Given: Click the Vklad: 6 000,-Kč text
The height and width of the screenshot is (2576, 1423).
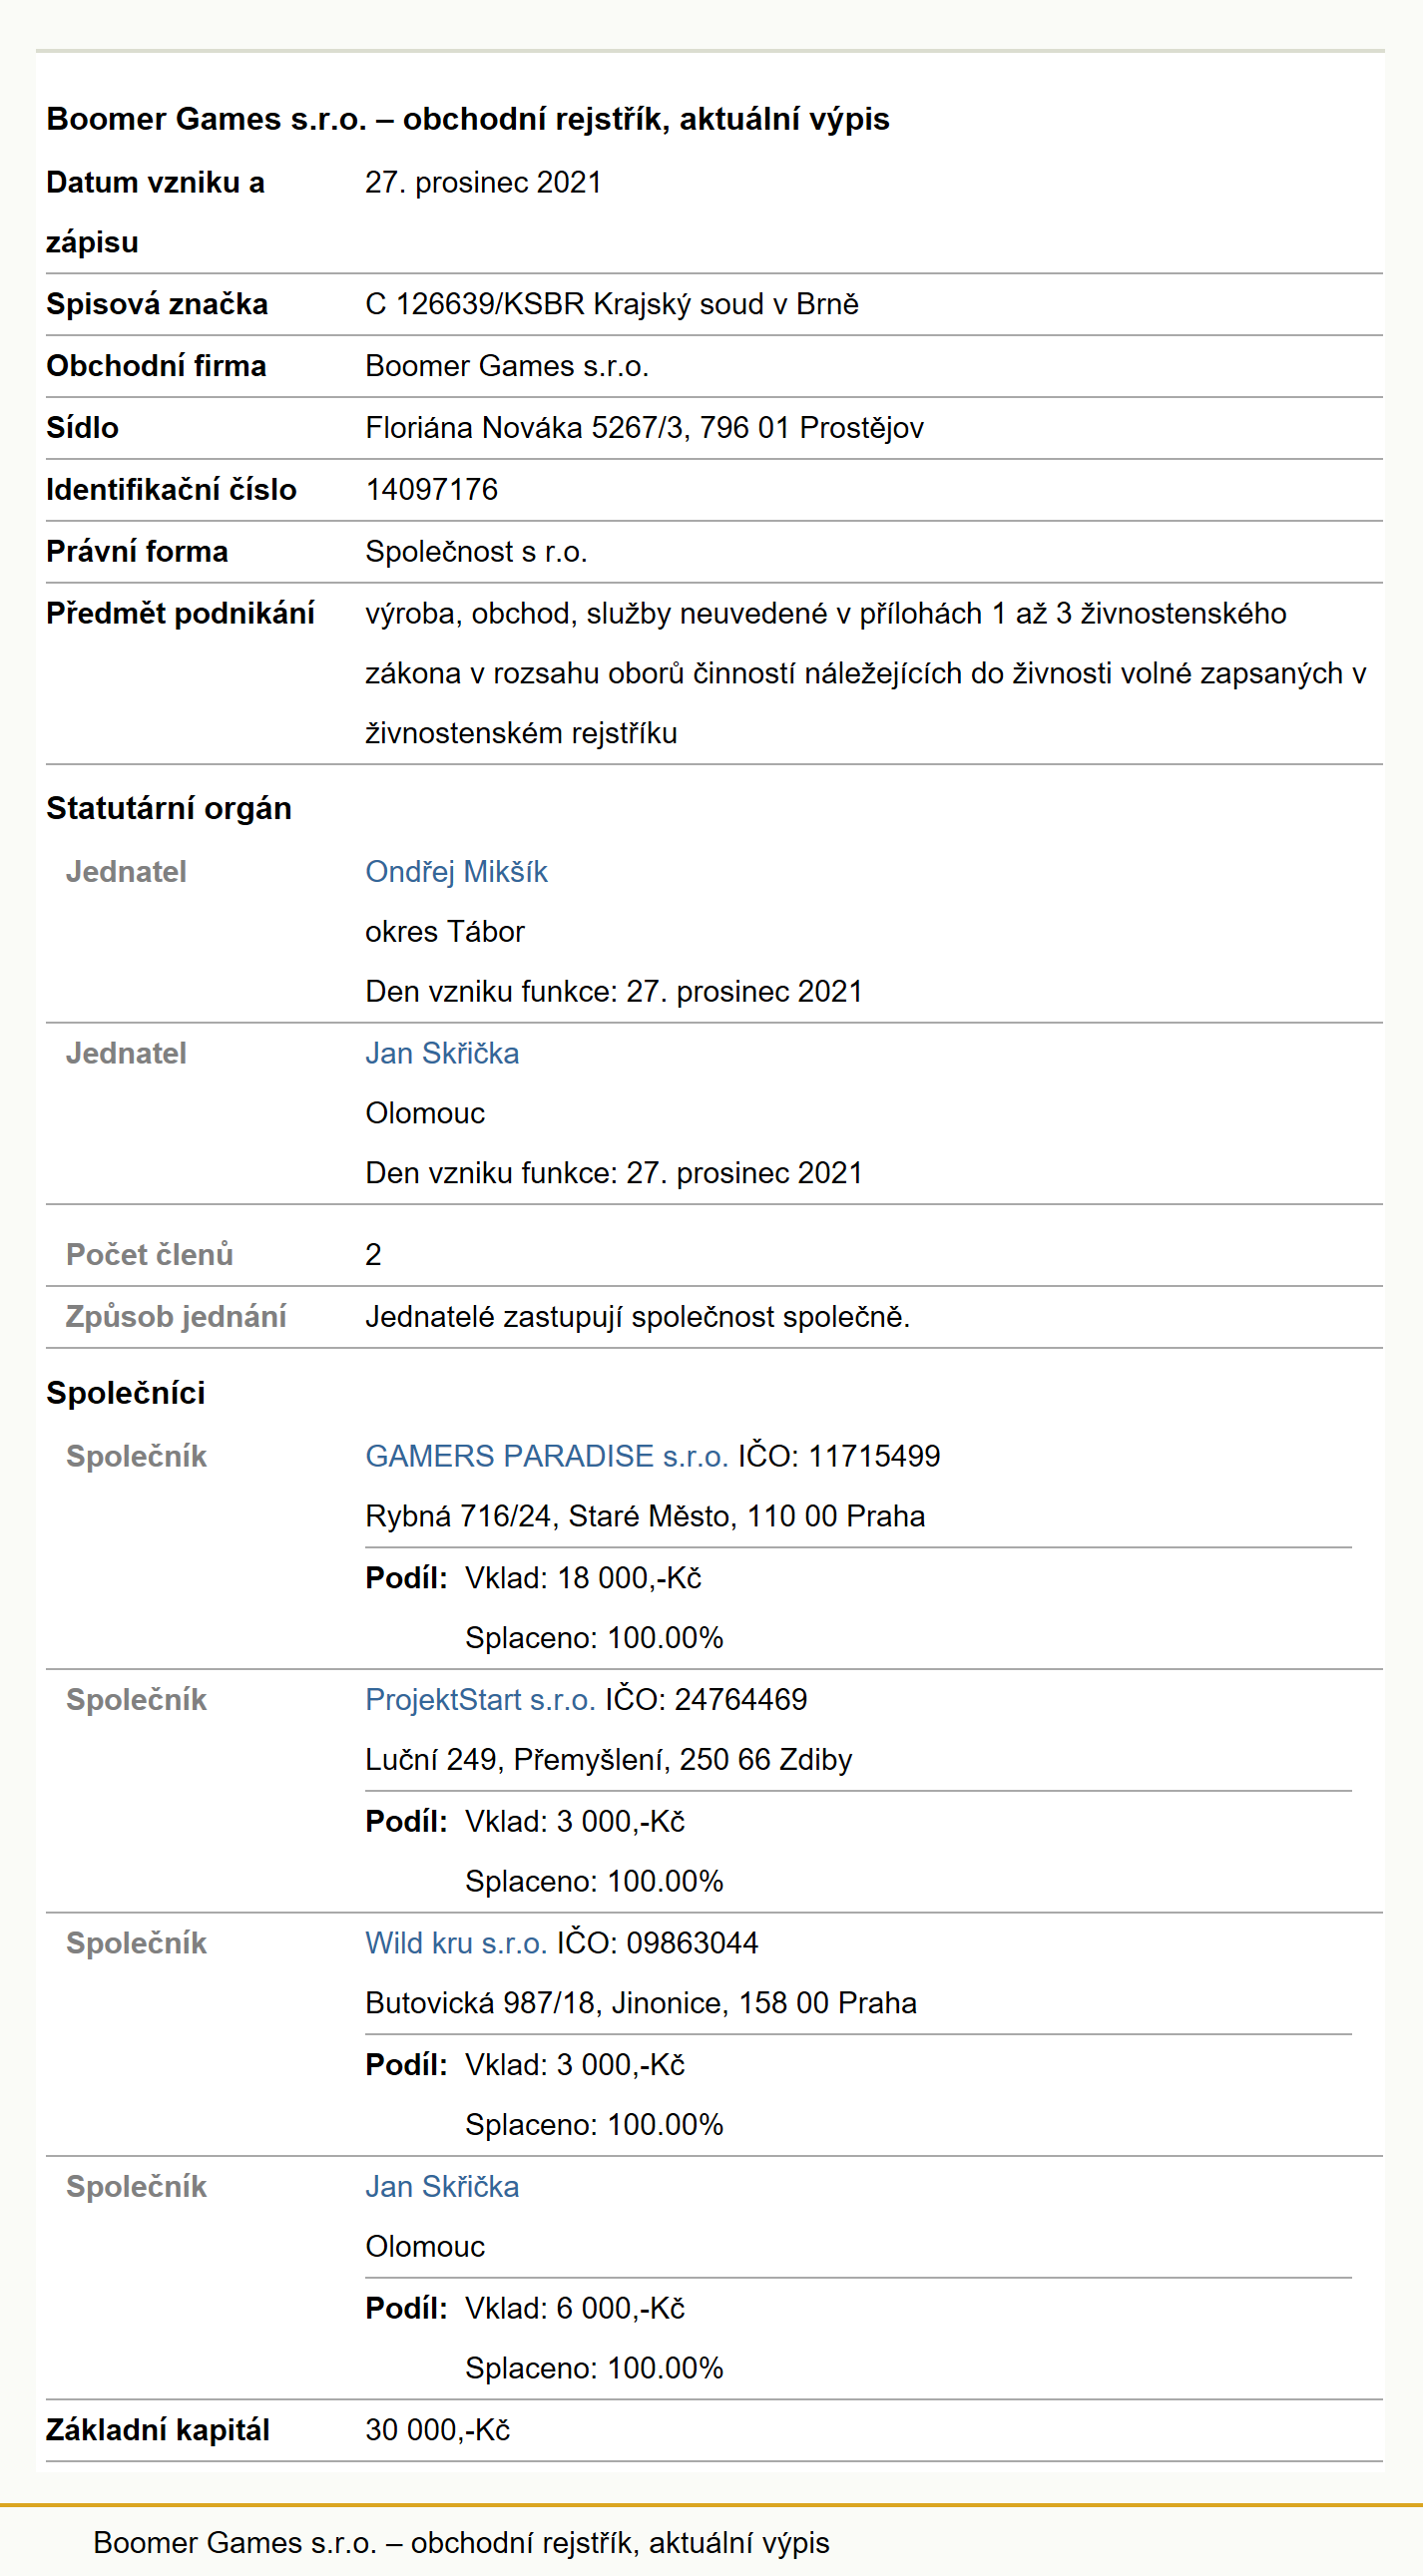Looking at the screenshot, I should click(x=575, y=2308).
